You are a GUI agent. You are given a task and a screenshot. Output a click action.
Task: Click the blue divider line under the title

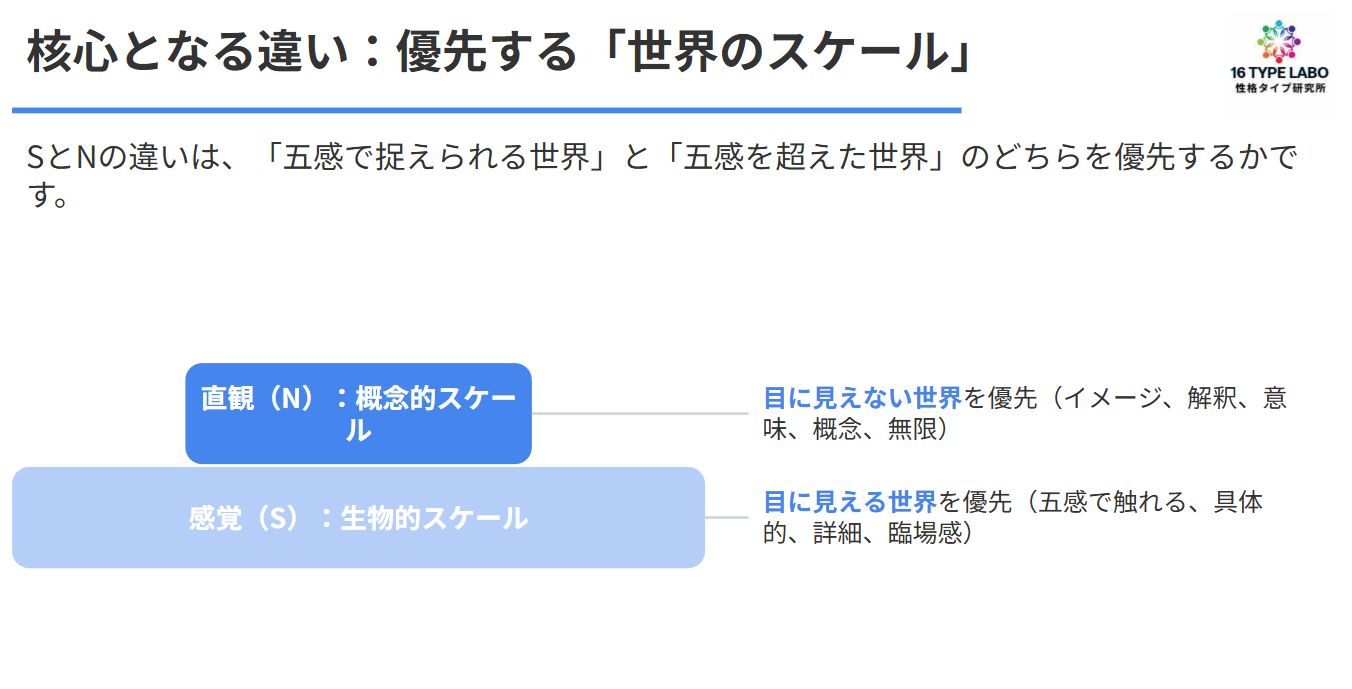(x=486, y=109)
